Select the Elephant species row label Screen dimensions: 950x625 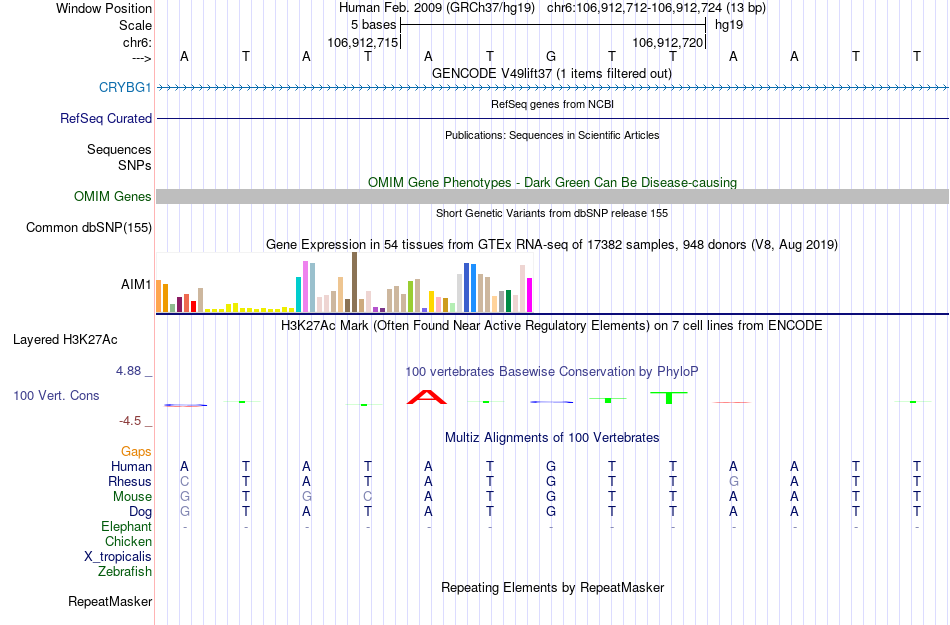pyautogui.click(x=126, y=526)
